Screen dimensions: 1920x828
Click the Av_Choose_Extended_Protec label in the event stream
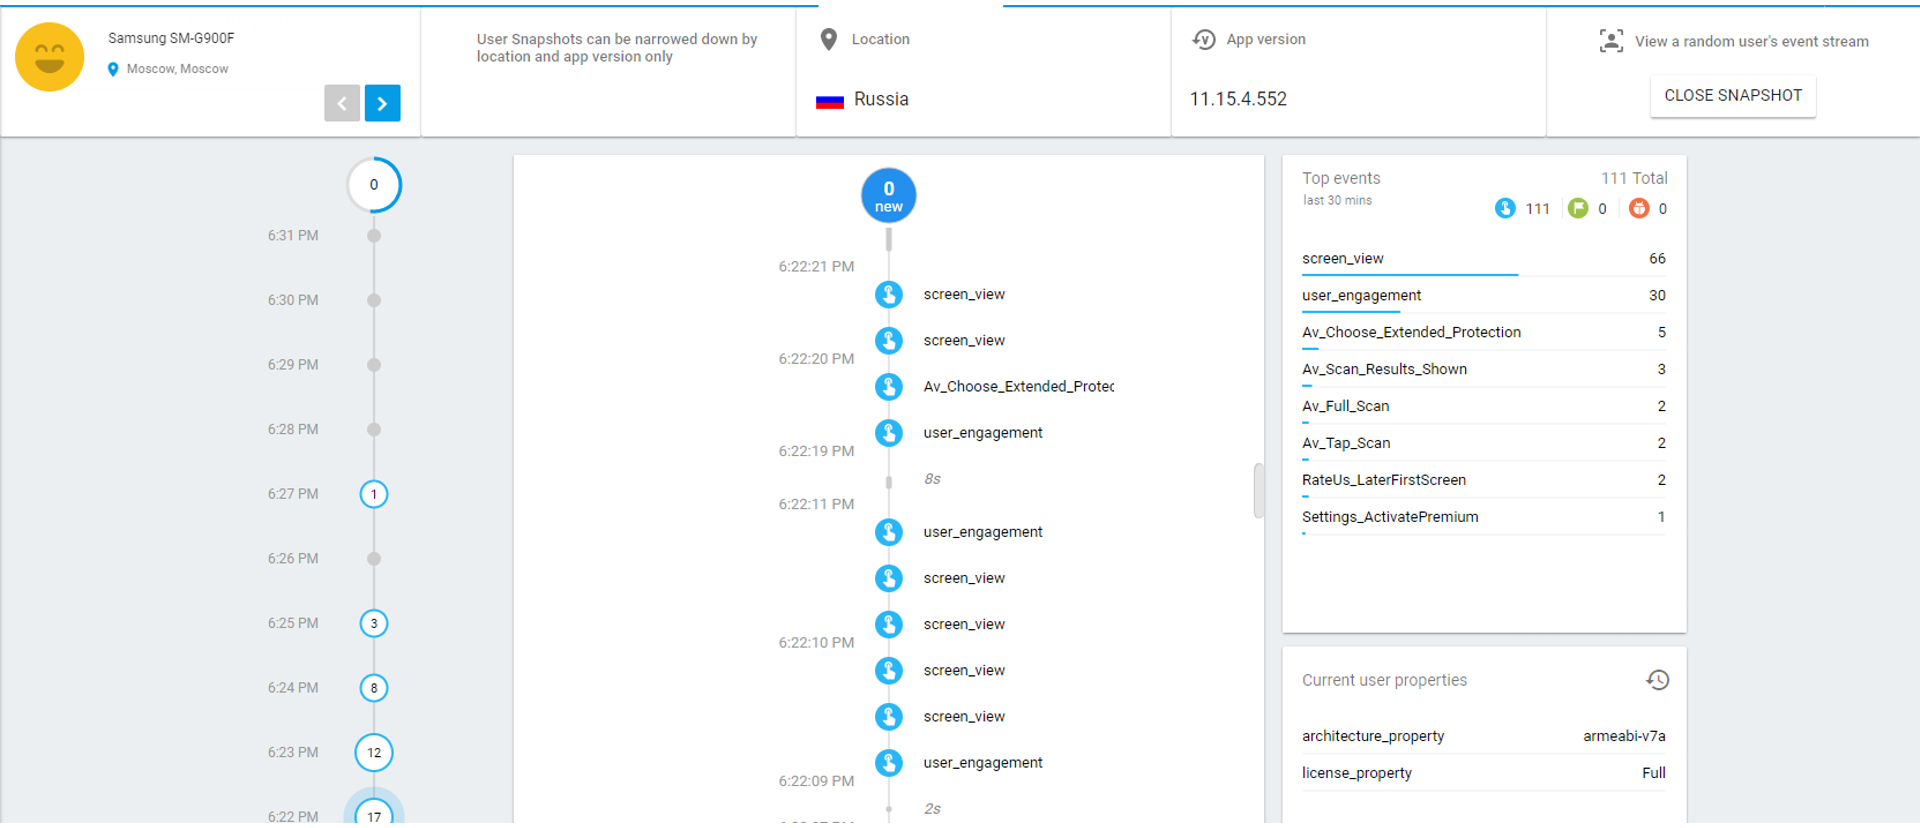pos(1018,387)
